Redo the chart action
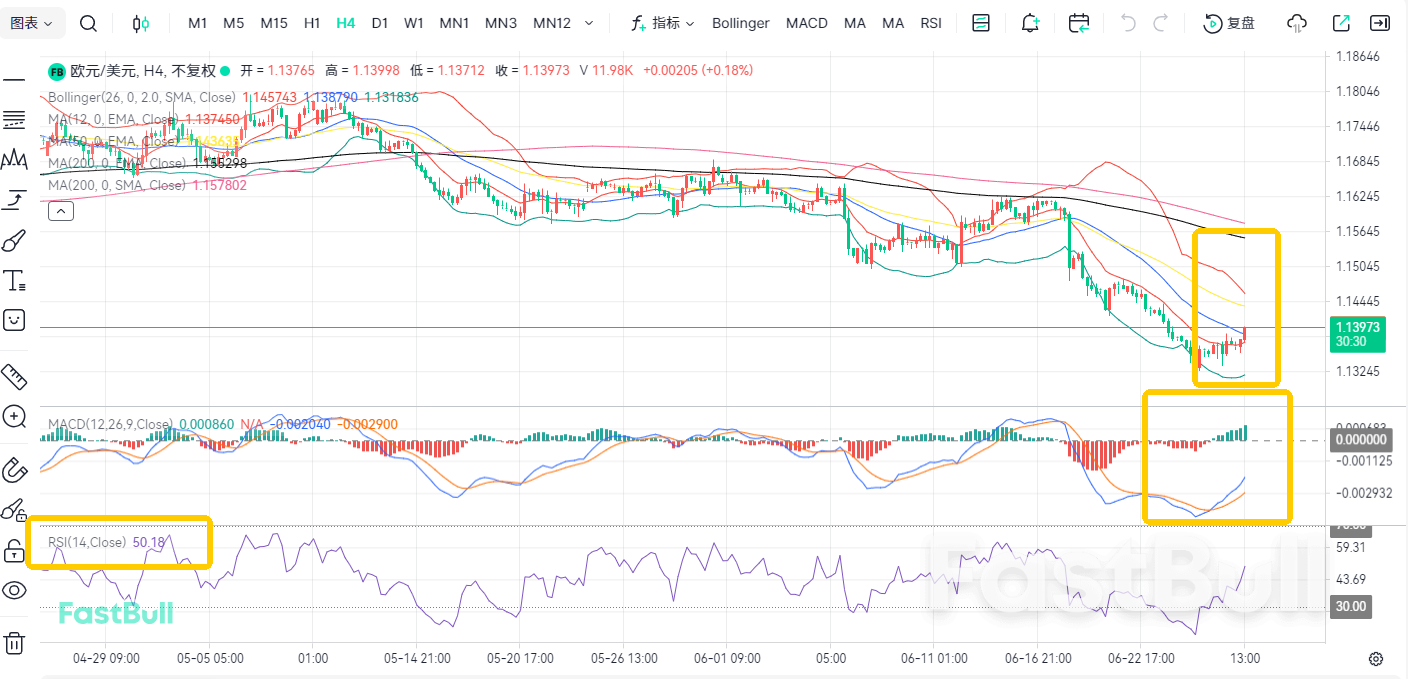 1161,23
